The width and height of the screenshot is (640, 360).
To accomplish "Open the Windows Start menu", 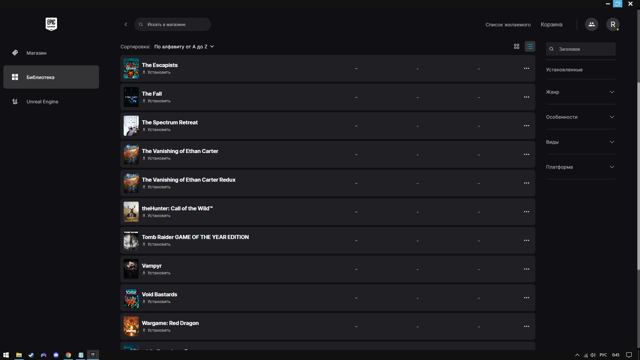I will (x=6, y=355).
